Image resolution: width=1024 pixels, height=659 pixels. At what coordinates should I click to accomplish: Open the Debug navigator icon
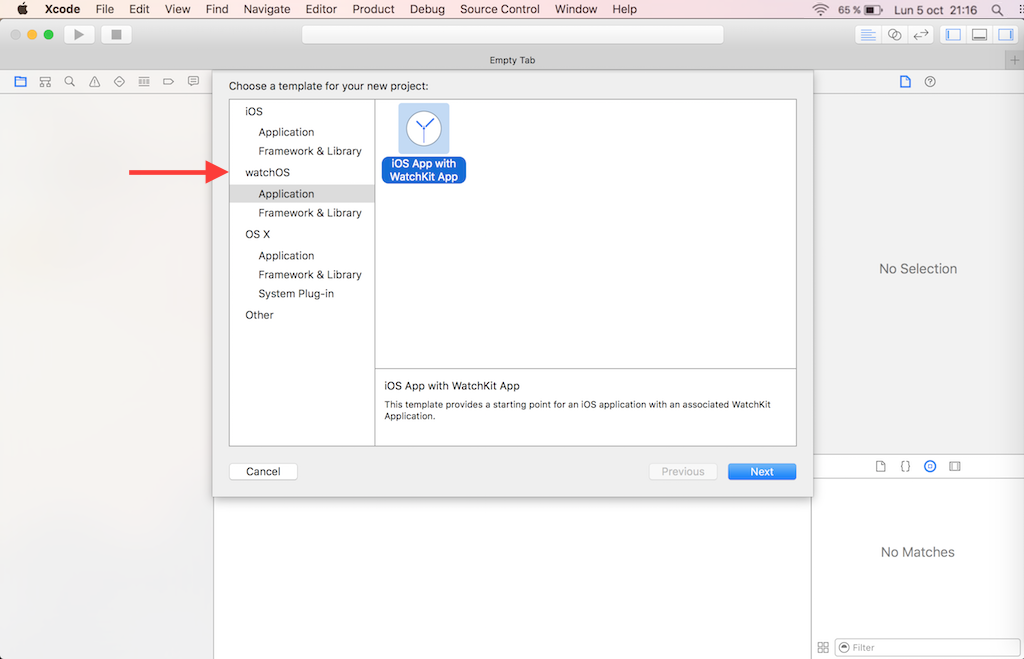pyautogui.click(x=144, y=82)
